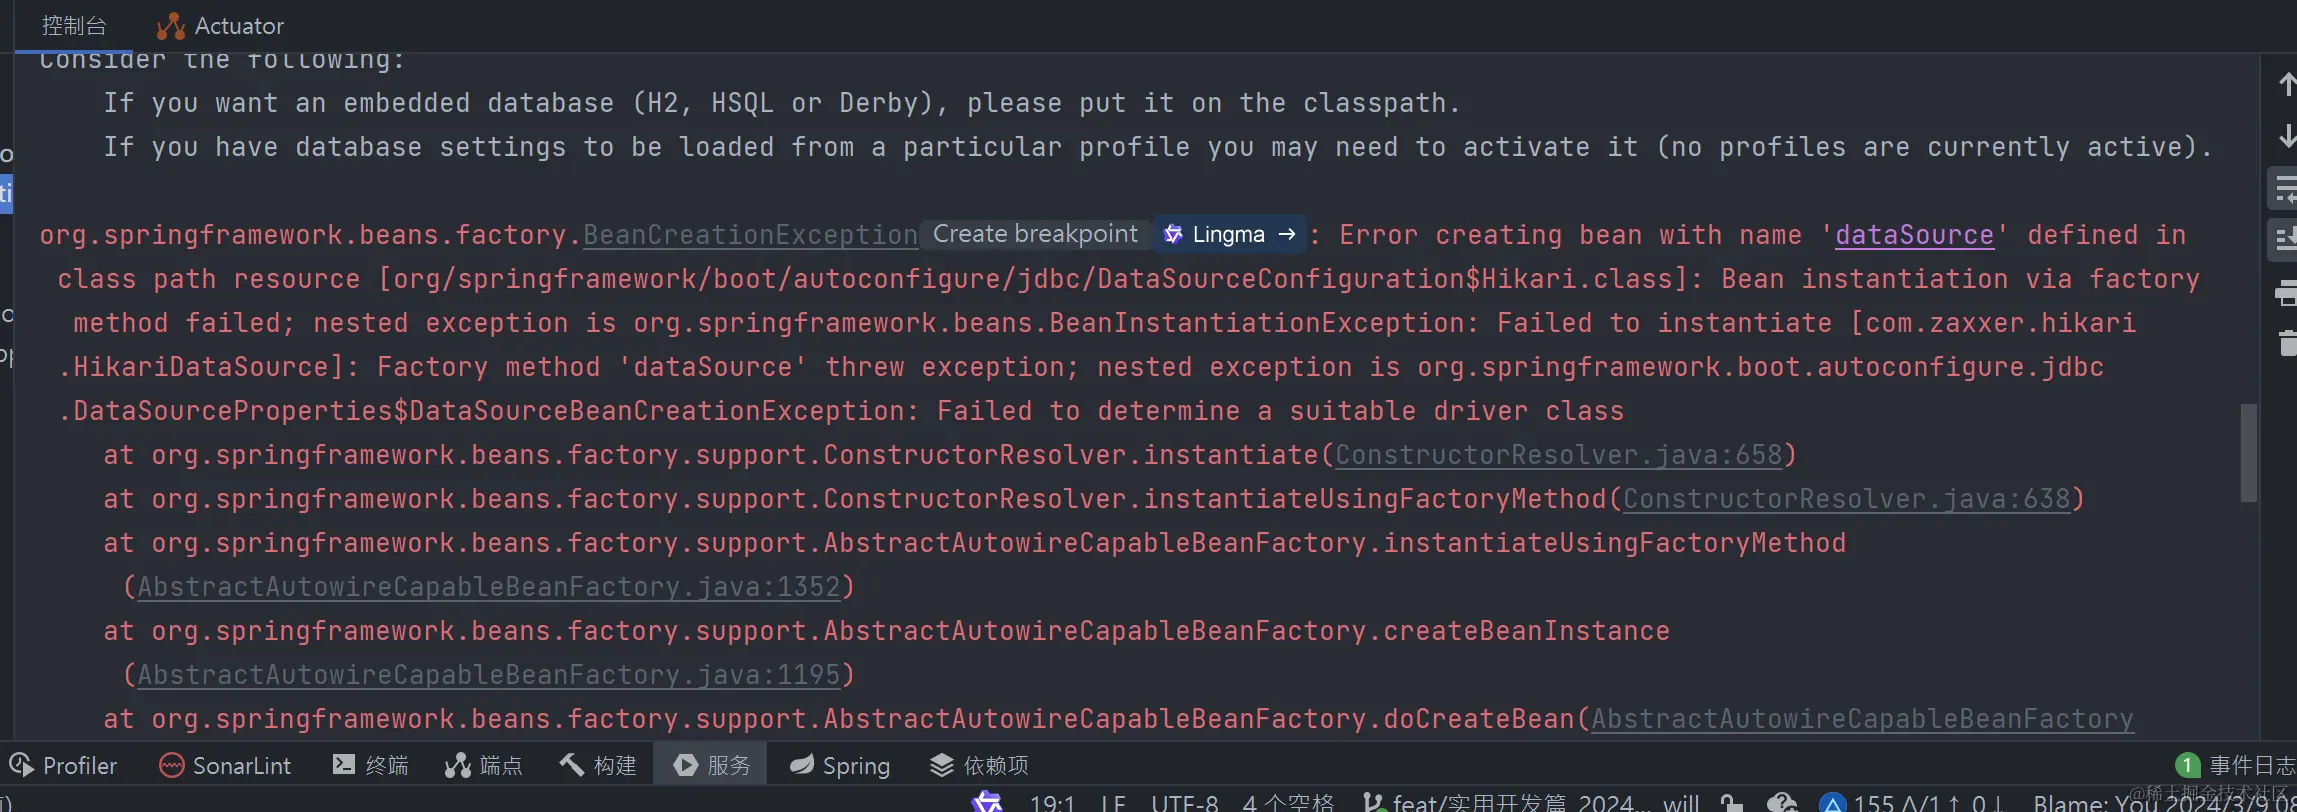Screen dimensions: 2297x812
Task: Open the doCreateBean AbstractAutowireCapableBeanFactory link
Action: point(1862,719)
